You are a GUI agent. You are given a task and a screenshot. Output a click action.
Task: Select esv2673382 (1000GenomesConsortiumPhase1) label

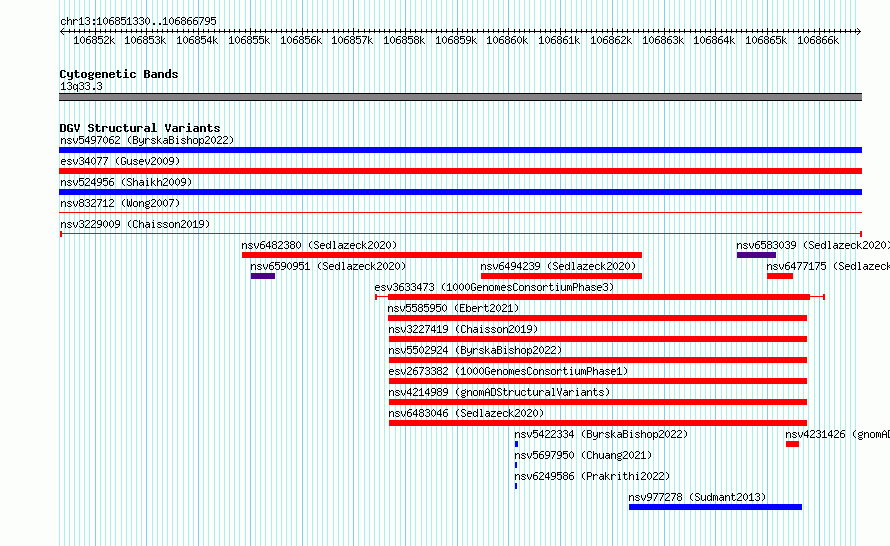(x=509, y=371)
